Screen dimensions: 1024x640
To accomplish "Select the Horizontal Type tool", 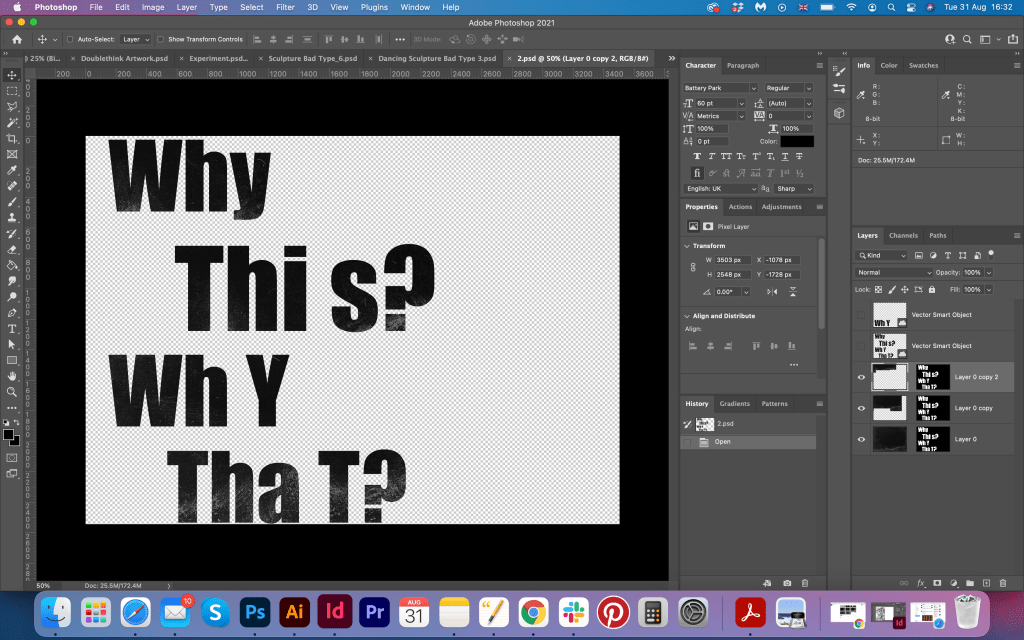I will click(x=12, y=328).
